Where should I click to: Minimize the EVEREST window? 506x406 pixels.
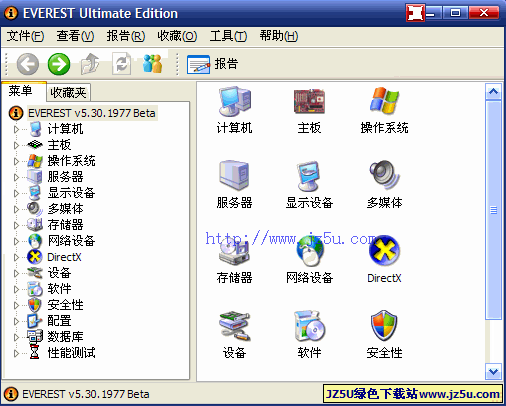coord(433,13)
